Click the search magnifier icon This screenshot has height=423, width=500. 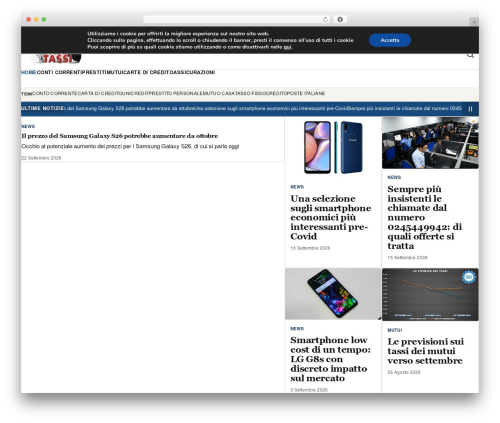coord(470,55)
